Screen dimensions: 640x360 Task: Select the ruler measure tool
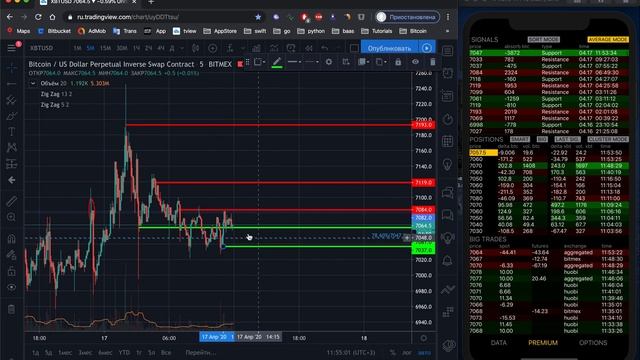pyautogui.click(x=11, y=201)
